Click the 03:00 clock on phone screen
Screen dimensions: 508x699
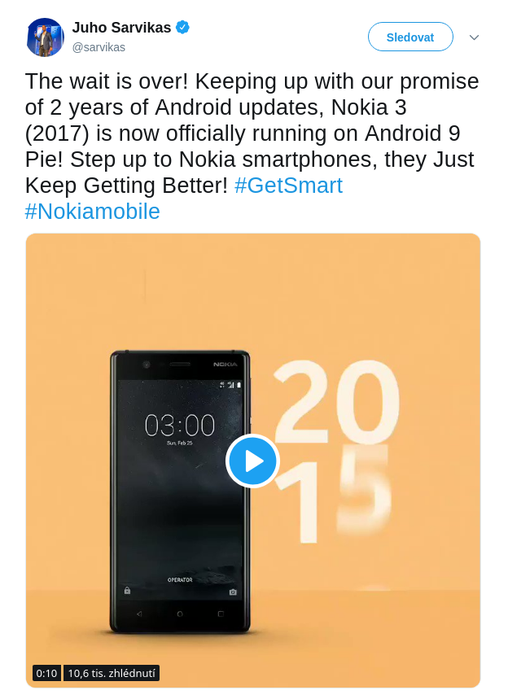click(180, 425)
